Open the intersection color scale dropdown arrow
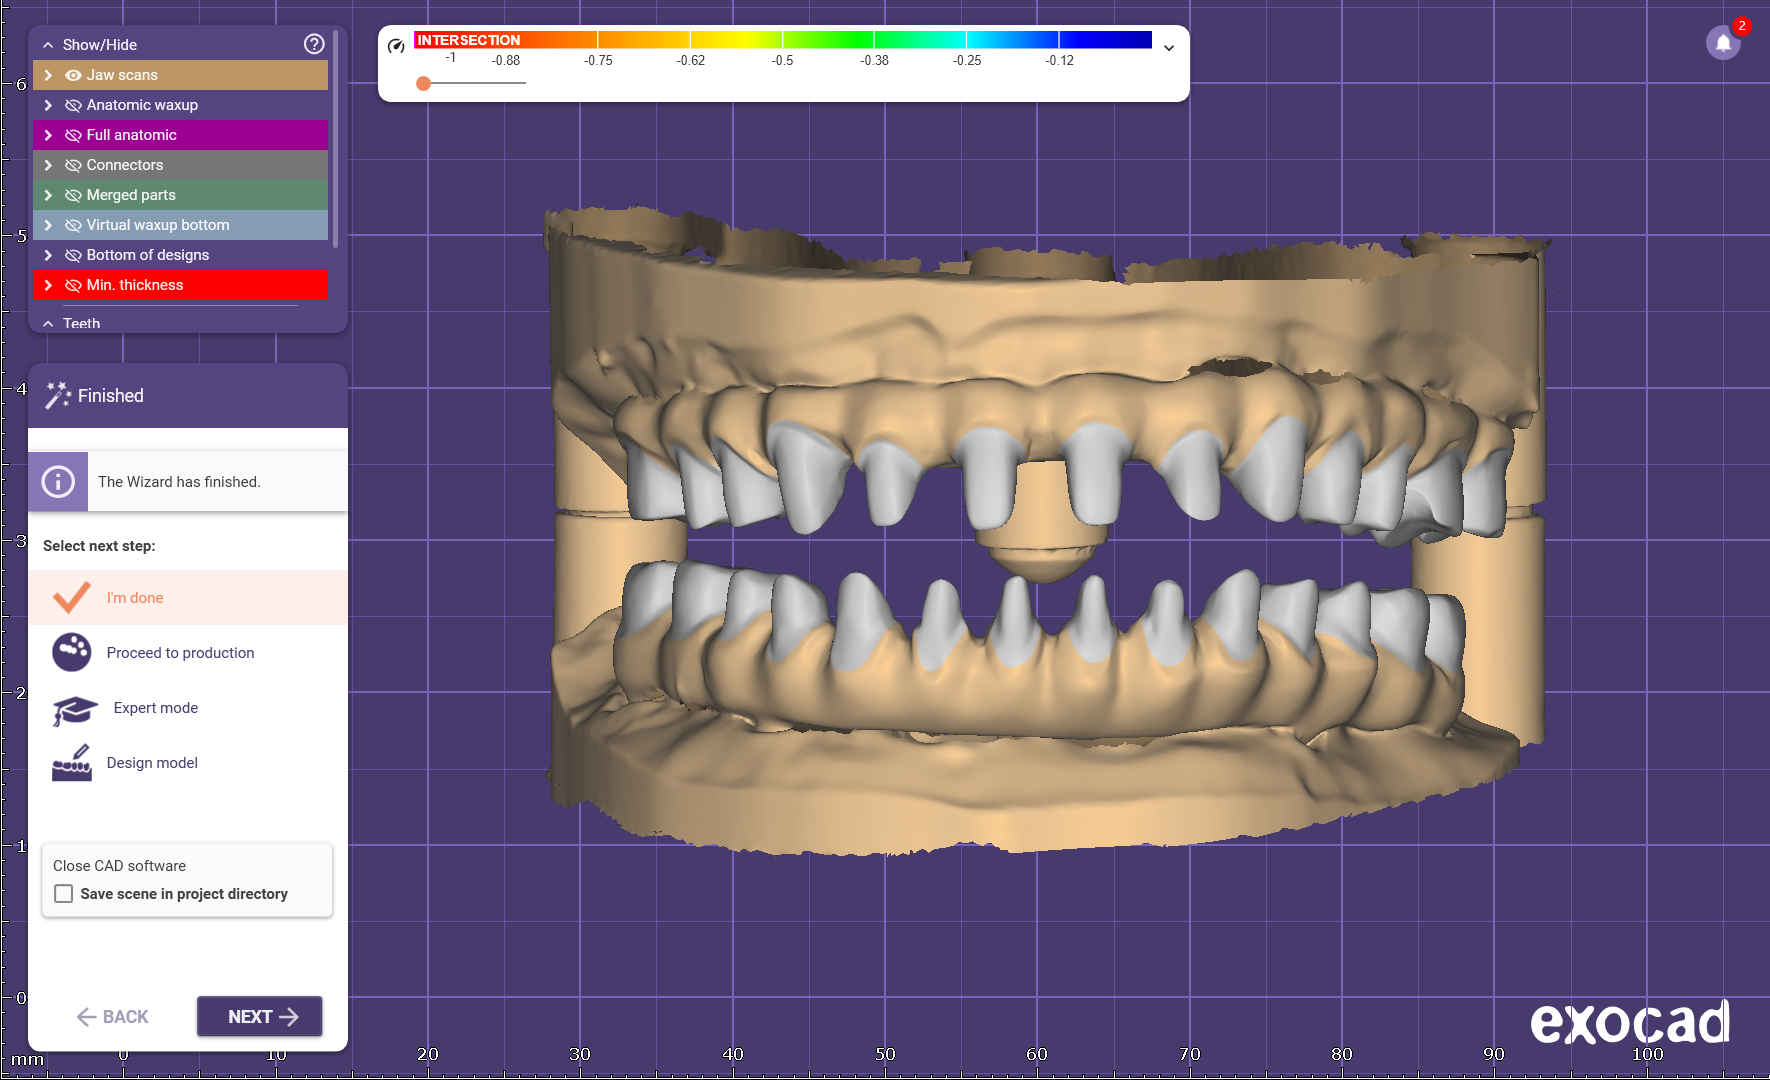Image resolution: width=1770 pixels, height=1080 pixels. coord(1168,48)
